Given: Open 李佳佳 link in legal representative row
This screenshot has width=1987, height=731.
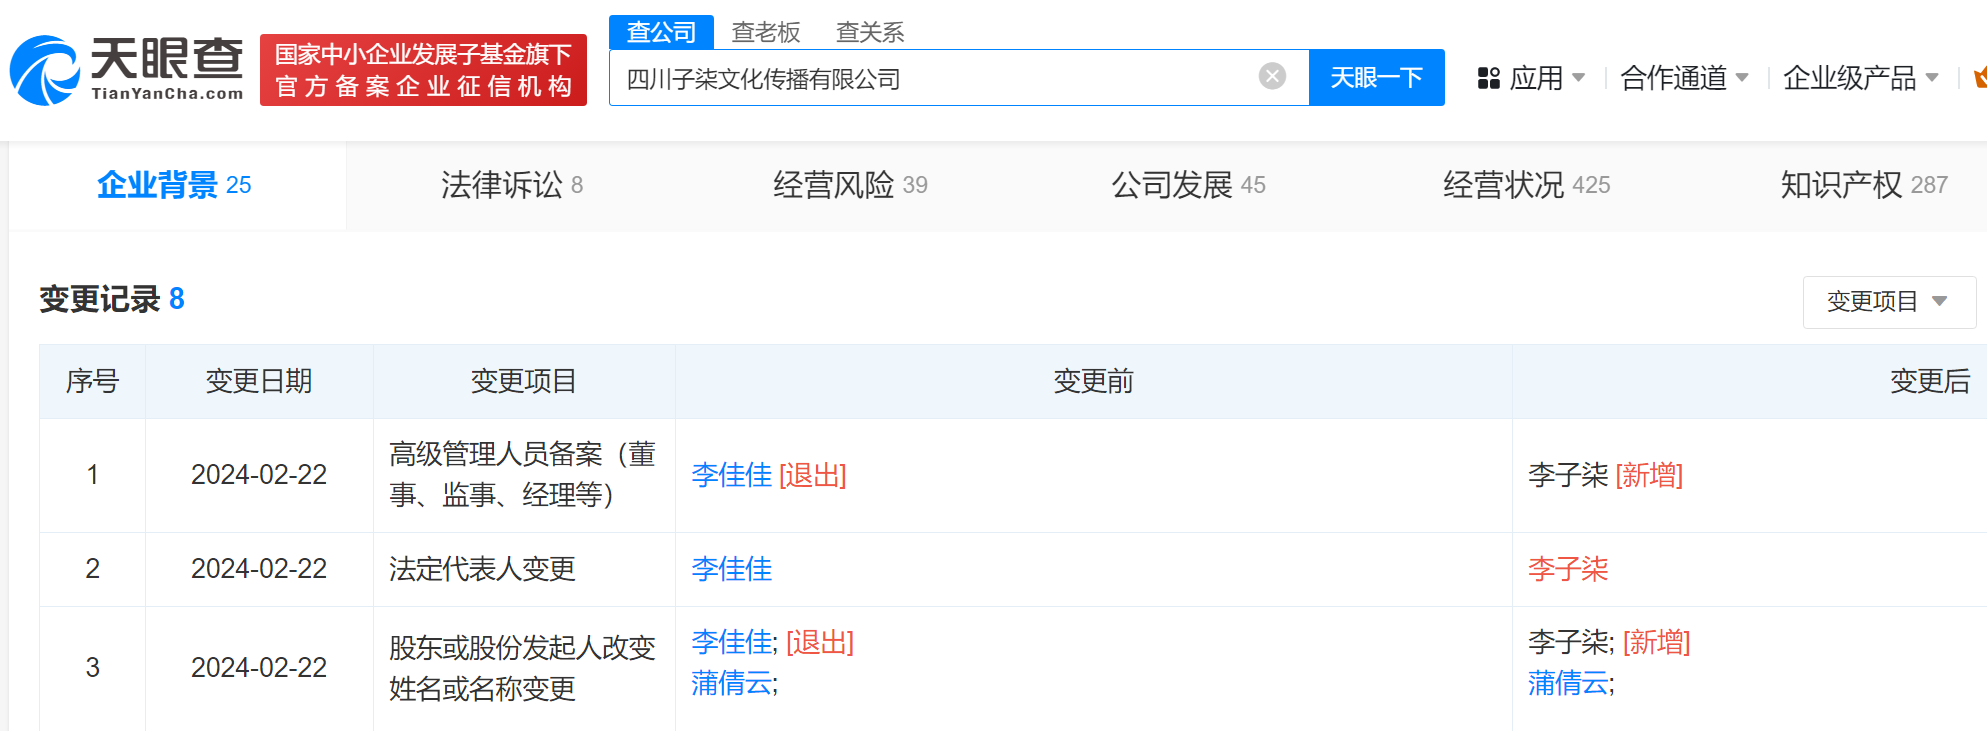Looking at the screenshot, I should [x=731, y=569].
